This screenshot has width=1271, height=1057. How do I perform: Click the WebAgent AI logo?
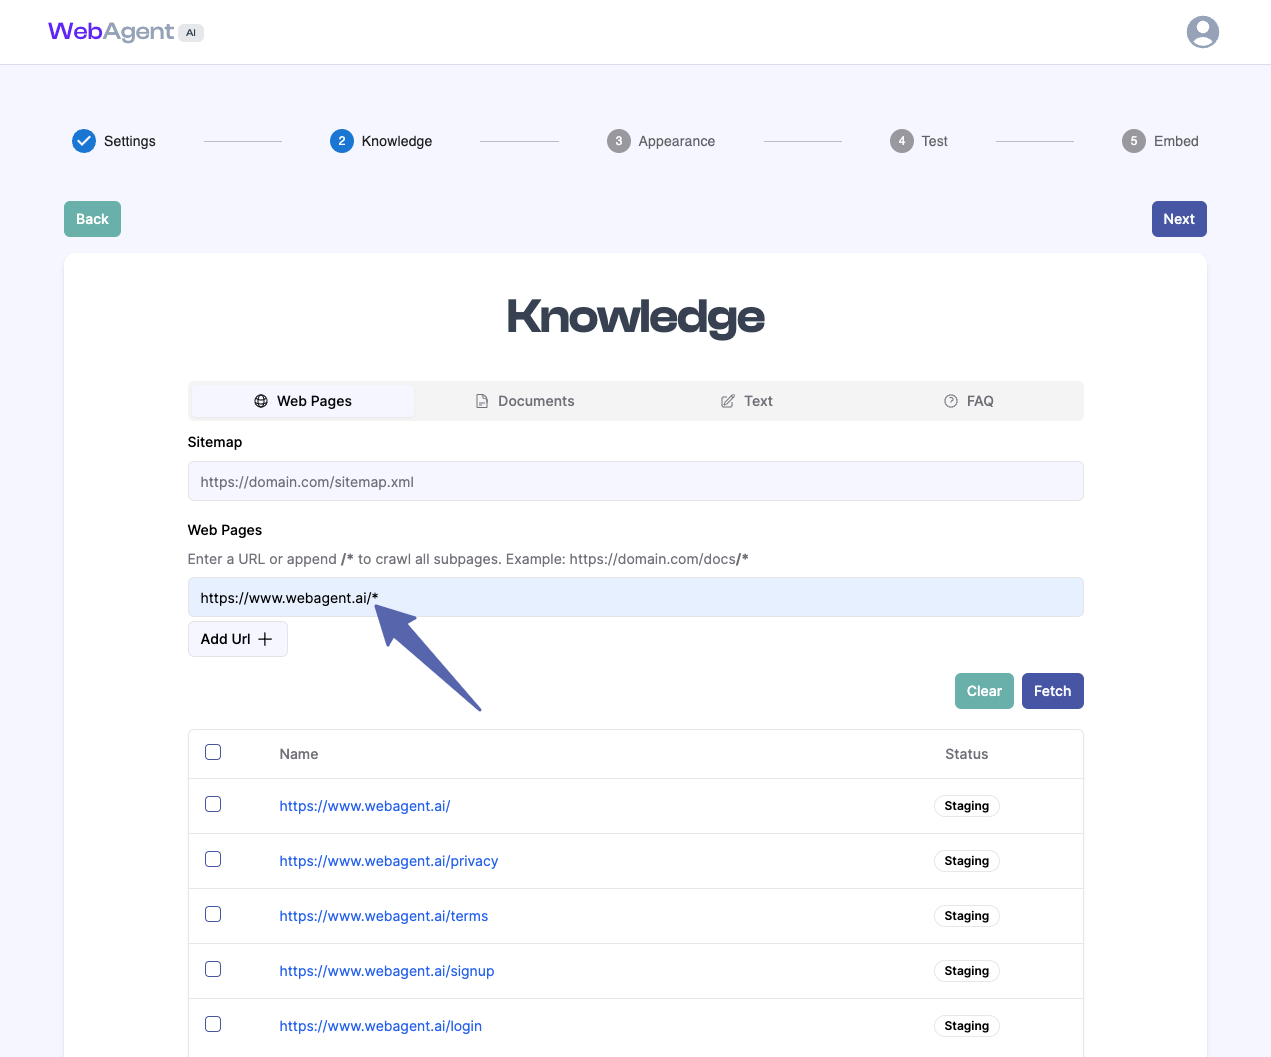[x=126, y=32]
